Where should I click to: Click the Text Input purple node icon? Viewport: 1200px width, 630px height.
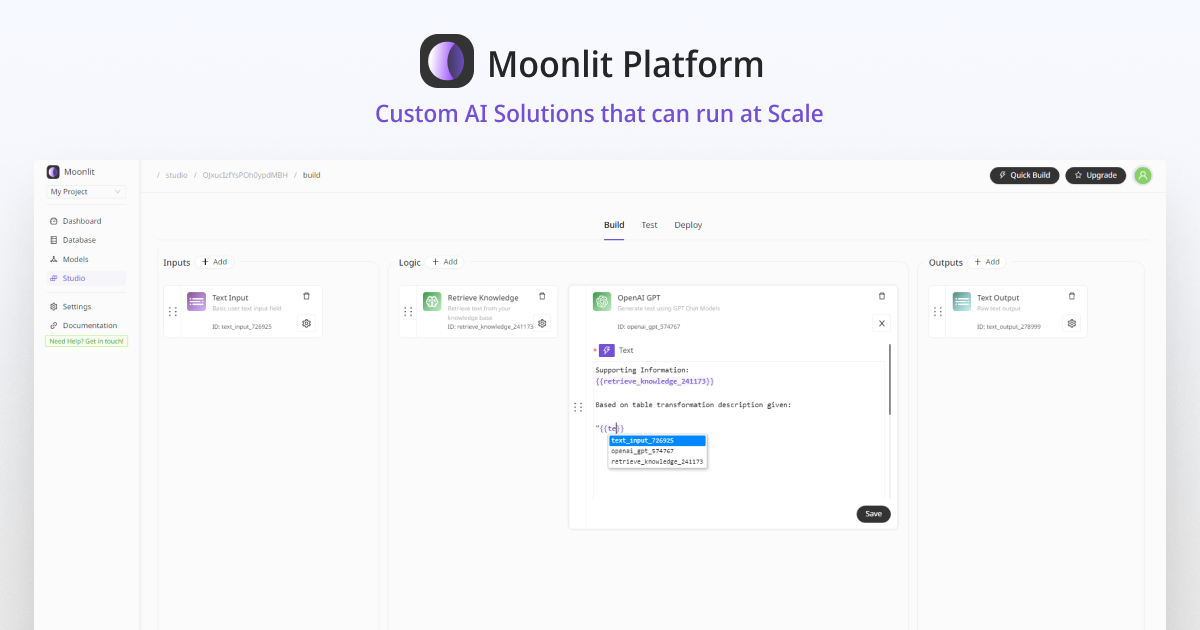195,300
